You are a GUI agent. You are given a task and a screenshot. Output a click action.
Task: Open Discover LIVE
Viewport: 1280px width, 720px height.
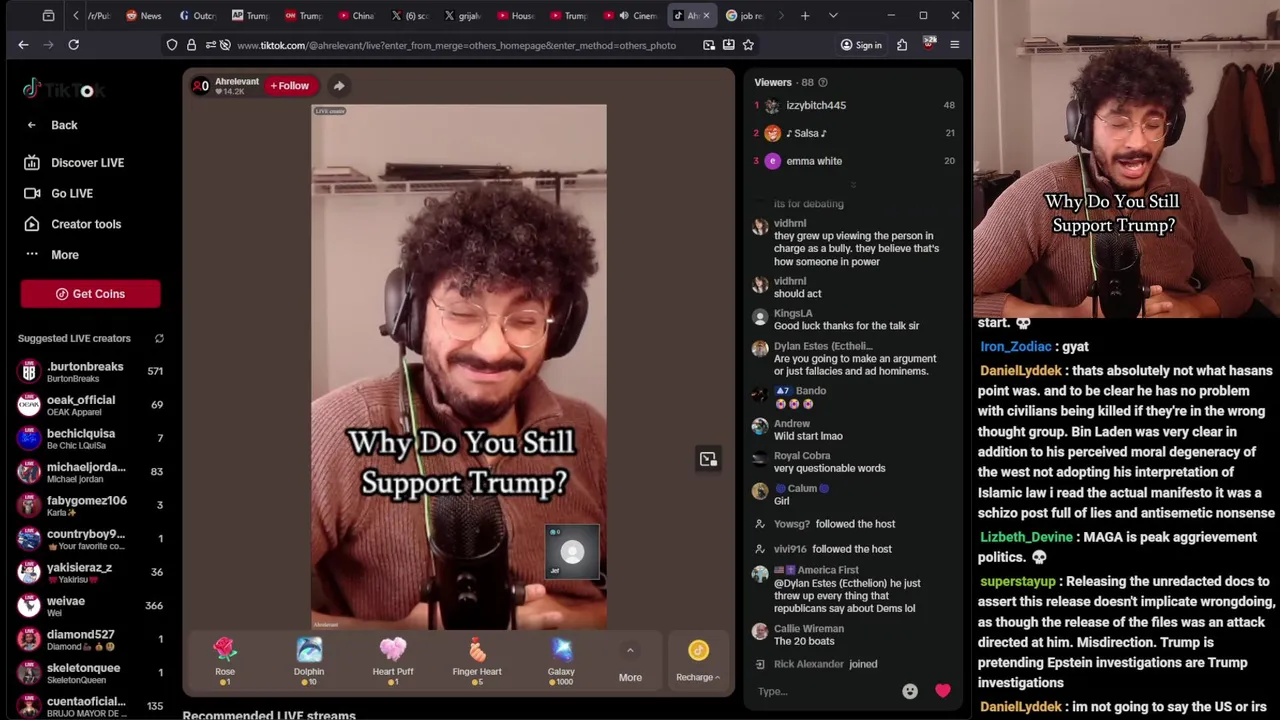click(74, 163)
